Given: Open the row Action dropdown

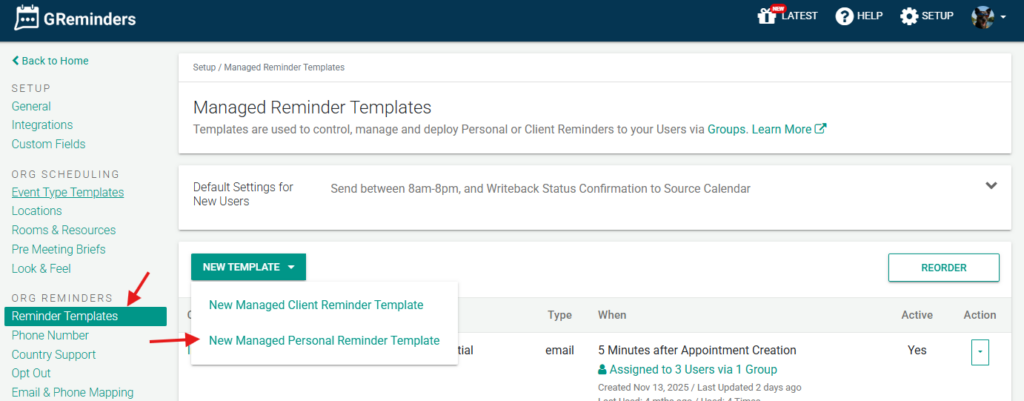Looking at the screenshot, I should click(979, 352).
